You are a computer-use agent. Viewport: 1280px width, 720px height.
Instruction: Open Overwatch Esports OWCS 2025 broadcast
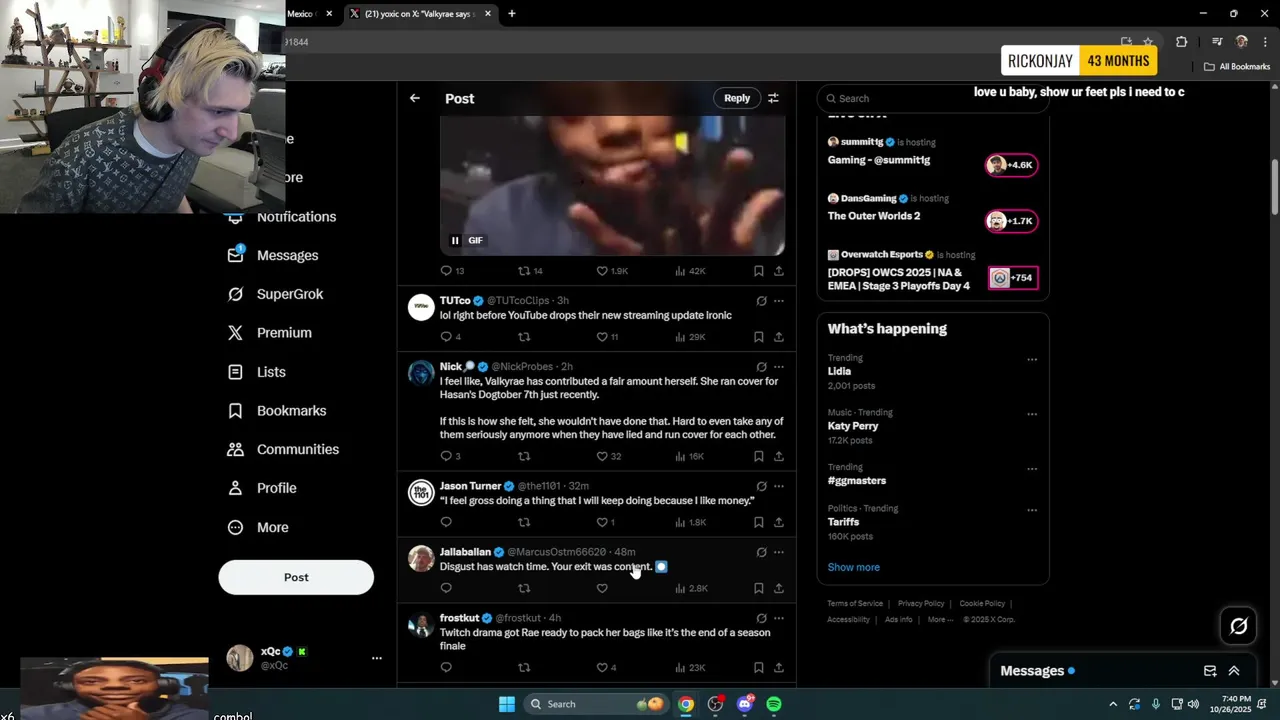coord(932,271)
